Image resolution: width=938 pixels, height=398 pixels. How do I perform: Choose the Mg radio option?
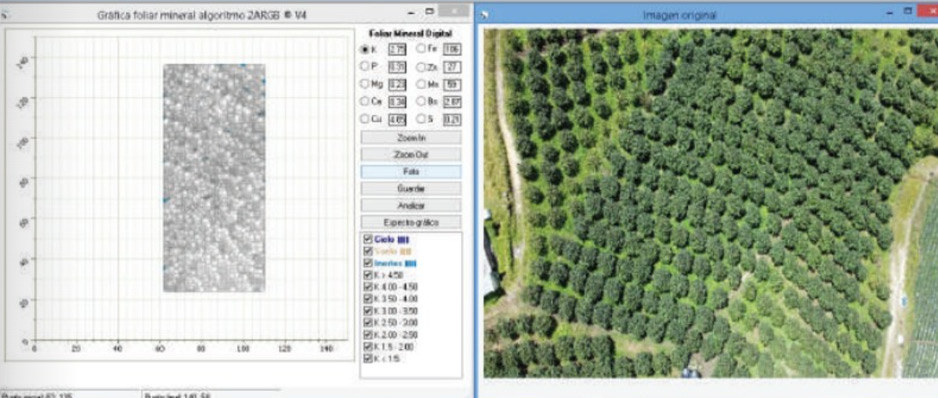pyautogui.click(x=364, y=84)
